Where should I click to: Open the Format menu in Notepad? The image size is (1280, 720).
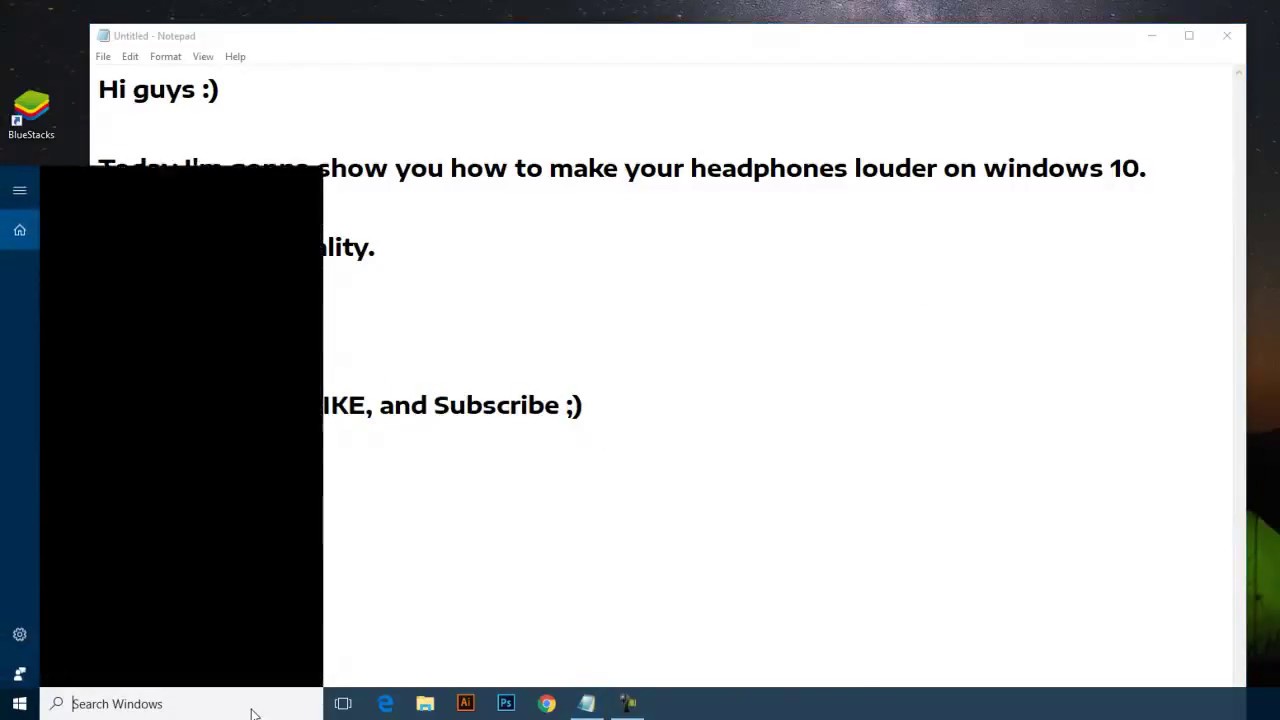[166, 57]
